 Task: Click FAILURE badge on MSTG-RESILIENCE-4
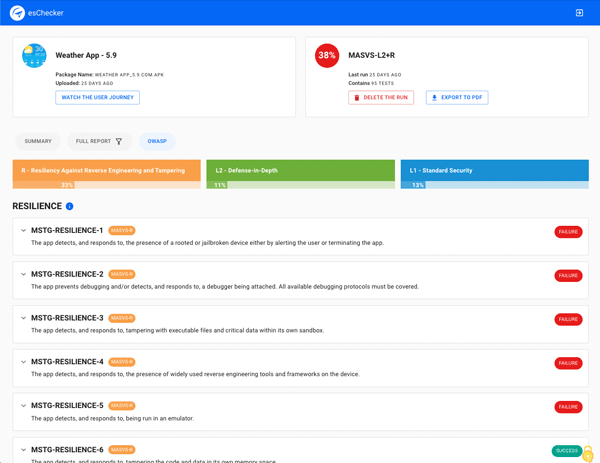pyautogui.click(x=568, y=363)
